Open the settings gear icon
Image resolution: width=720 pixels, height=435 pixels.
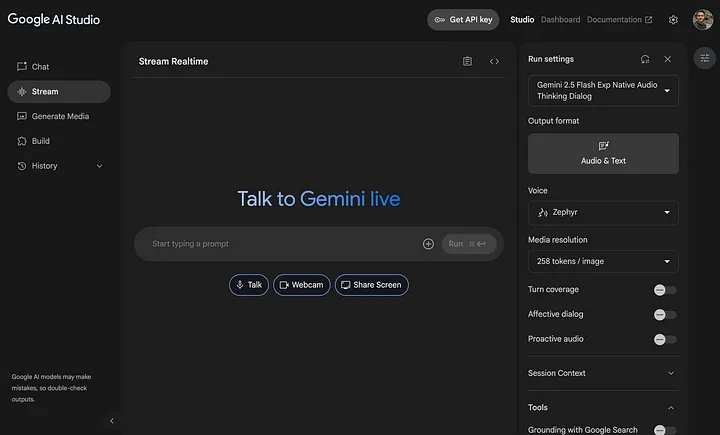click(673, 20)
